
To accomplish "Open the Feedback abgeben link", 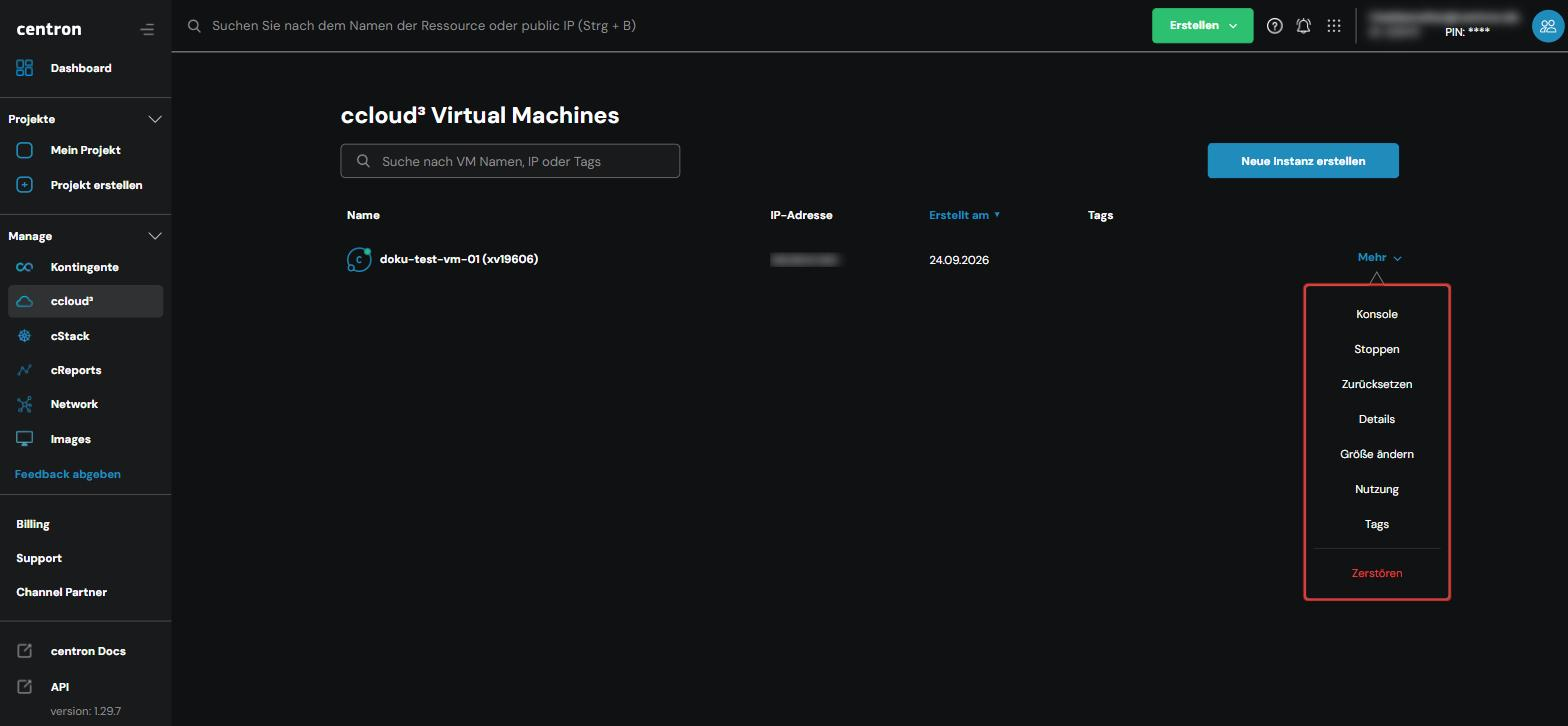I will (68, 474).
